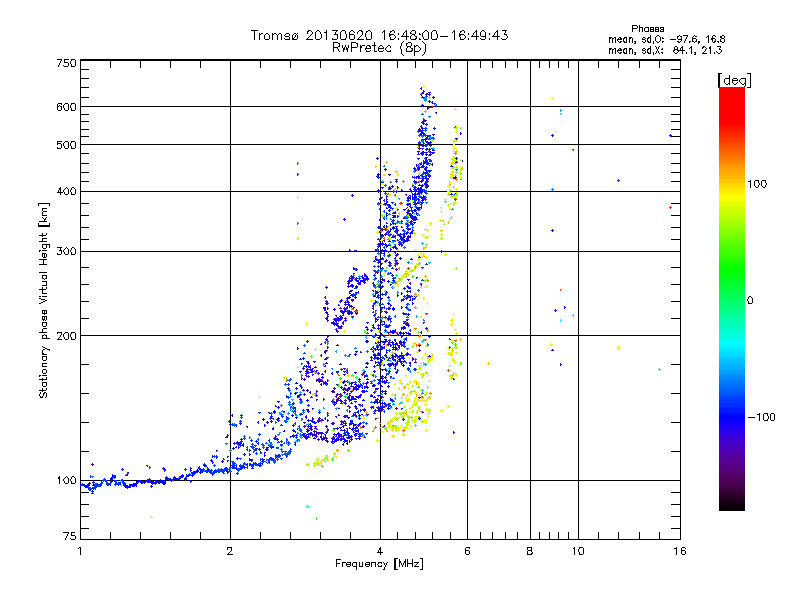The image size is (800, 600).
Task: Click the "mean, sd,O: -97.6, 16.8" line
Action: tap(666, 39)
